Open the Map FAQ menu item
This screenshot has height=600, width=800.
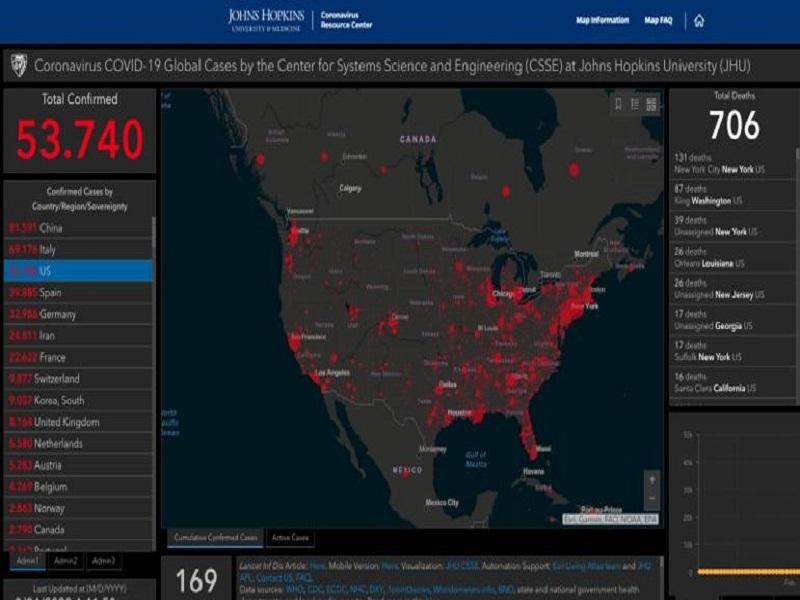(x=658, y=20)
